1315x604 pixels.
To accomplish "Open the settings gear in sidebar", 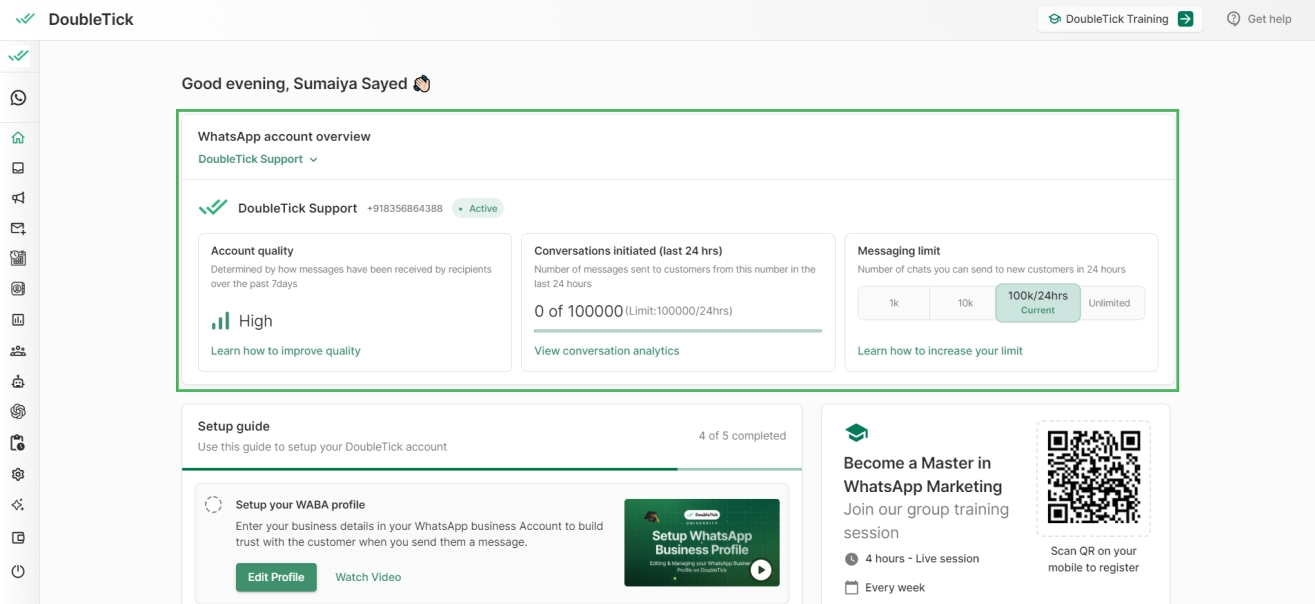I will [x=18, y=474].
